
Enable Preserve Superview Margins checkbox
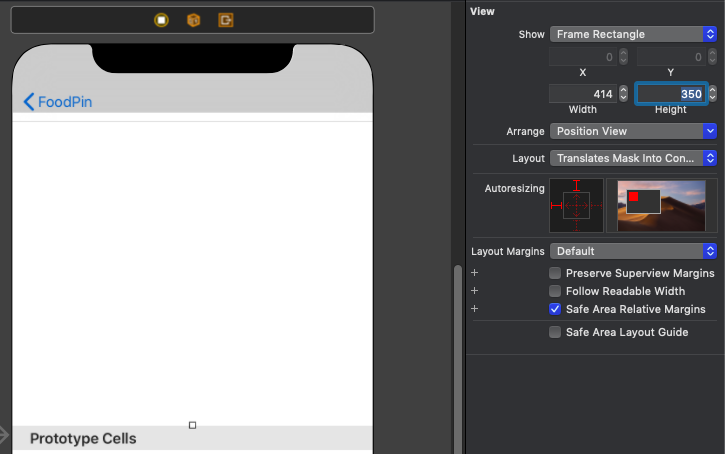[555, 273]
